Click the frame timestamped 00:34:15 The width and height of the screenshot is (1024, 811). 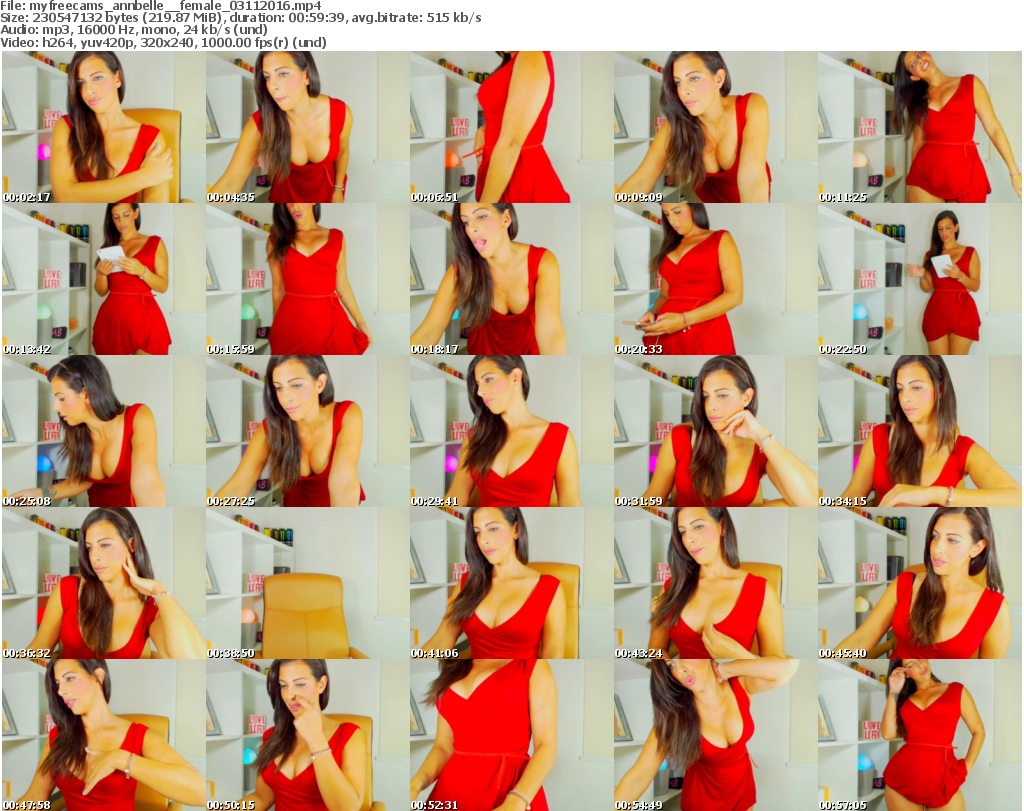pos(918,431)
